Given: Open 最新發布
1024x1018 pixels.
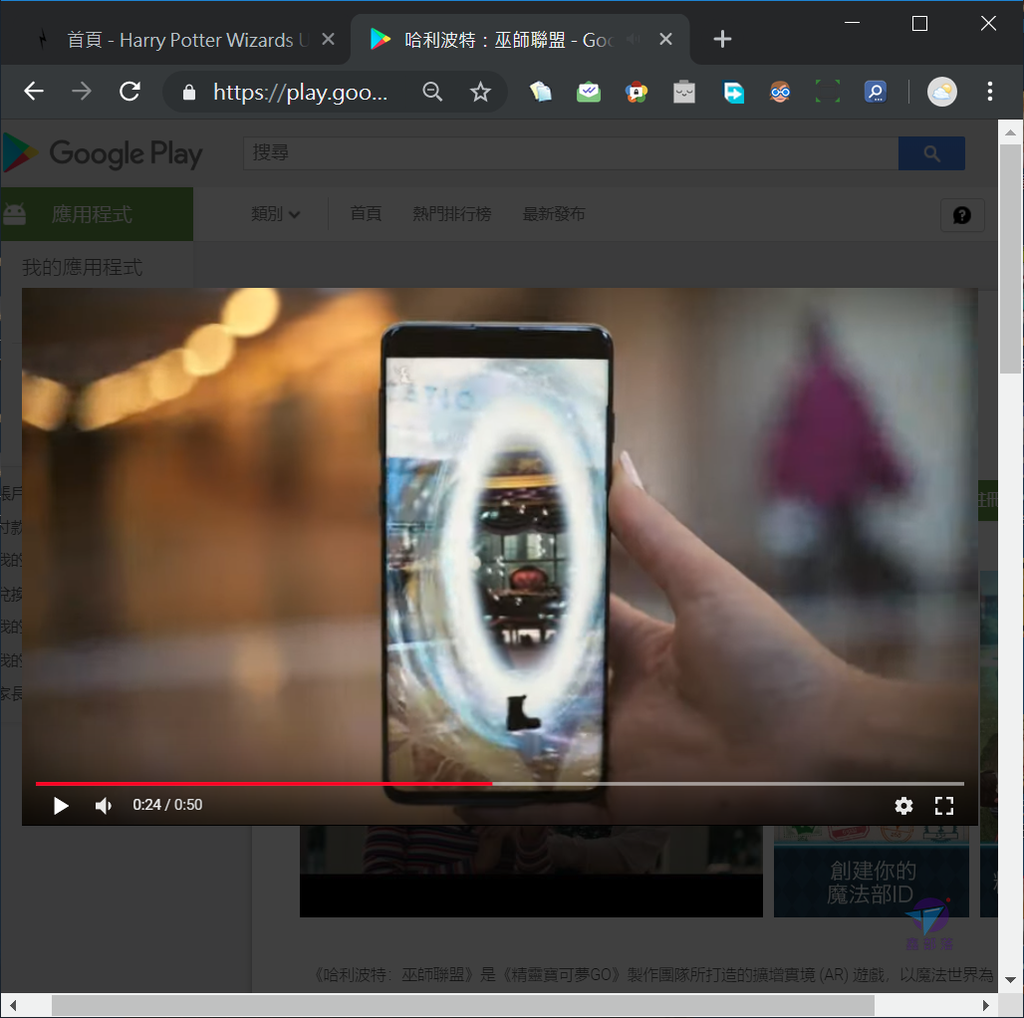Looking at the screenshot, I should 553,214.
